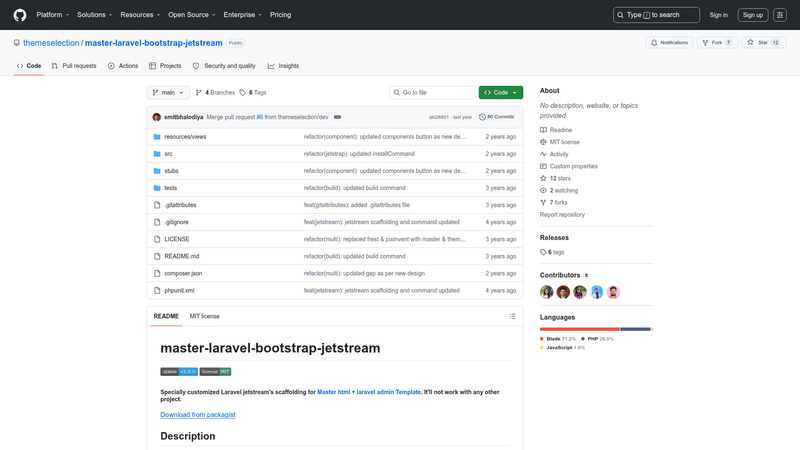Go to the Pricing page
This screenshot has width=800, height=450.
tap(281, 15)
